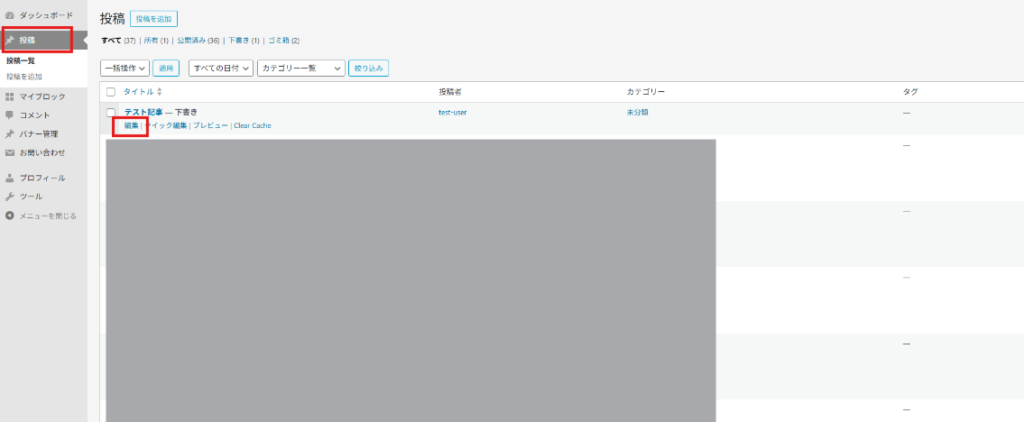Click the Clear Cache row action link

click(252, 126)
